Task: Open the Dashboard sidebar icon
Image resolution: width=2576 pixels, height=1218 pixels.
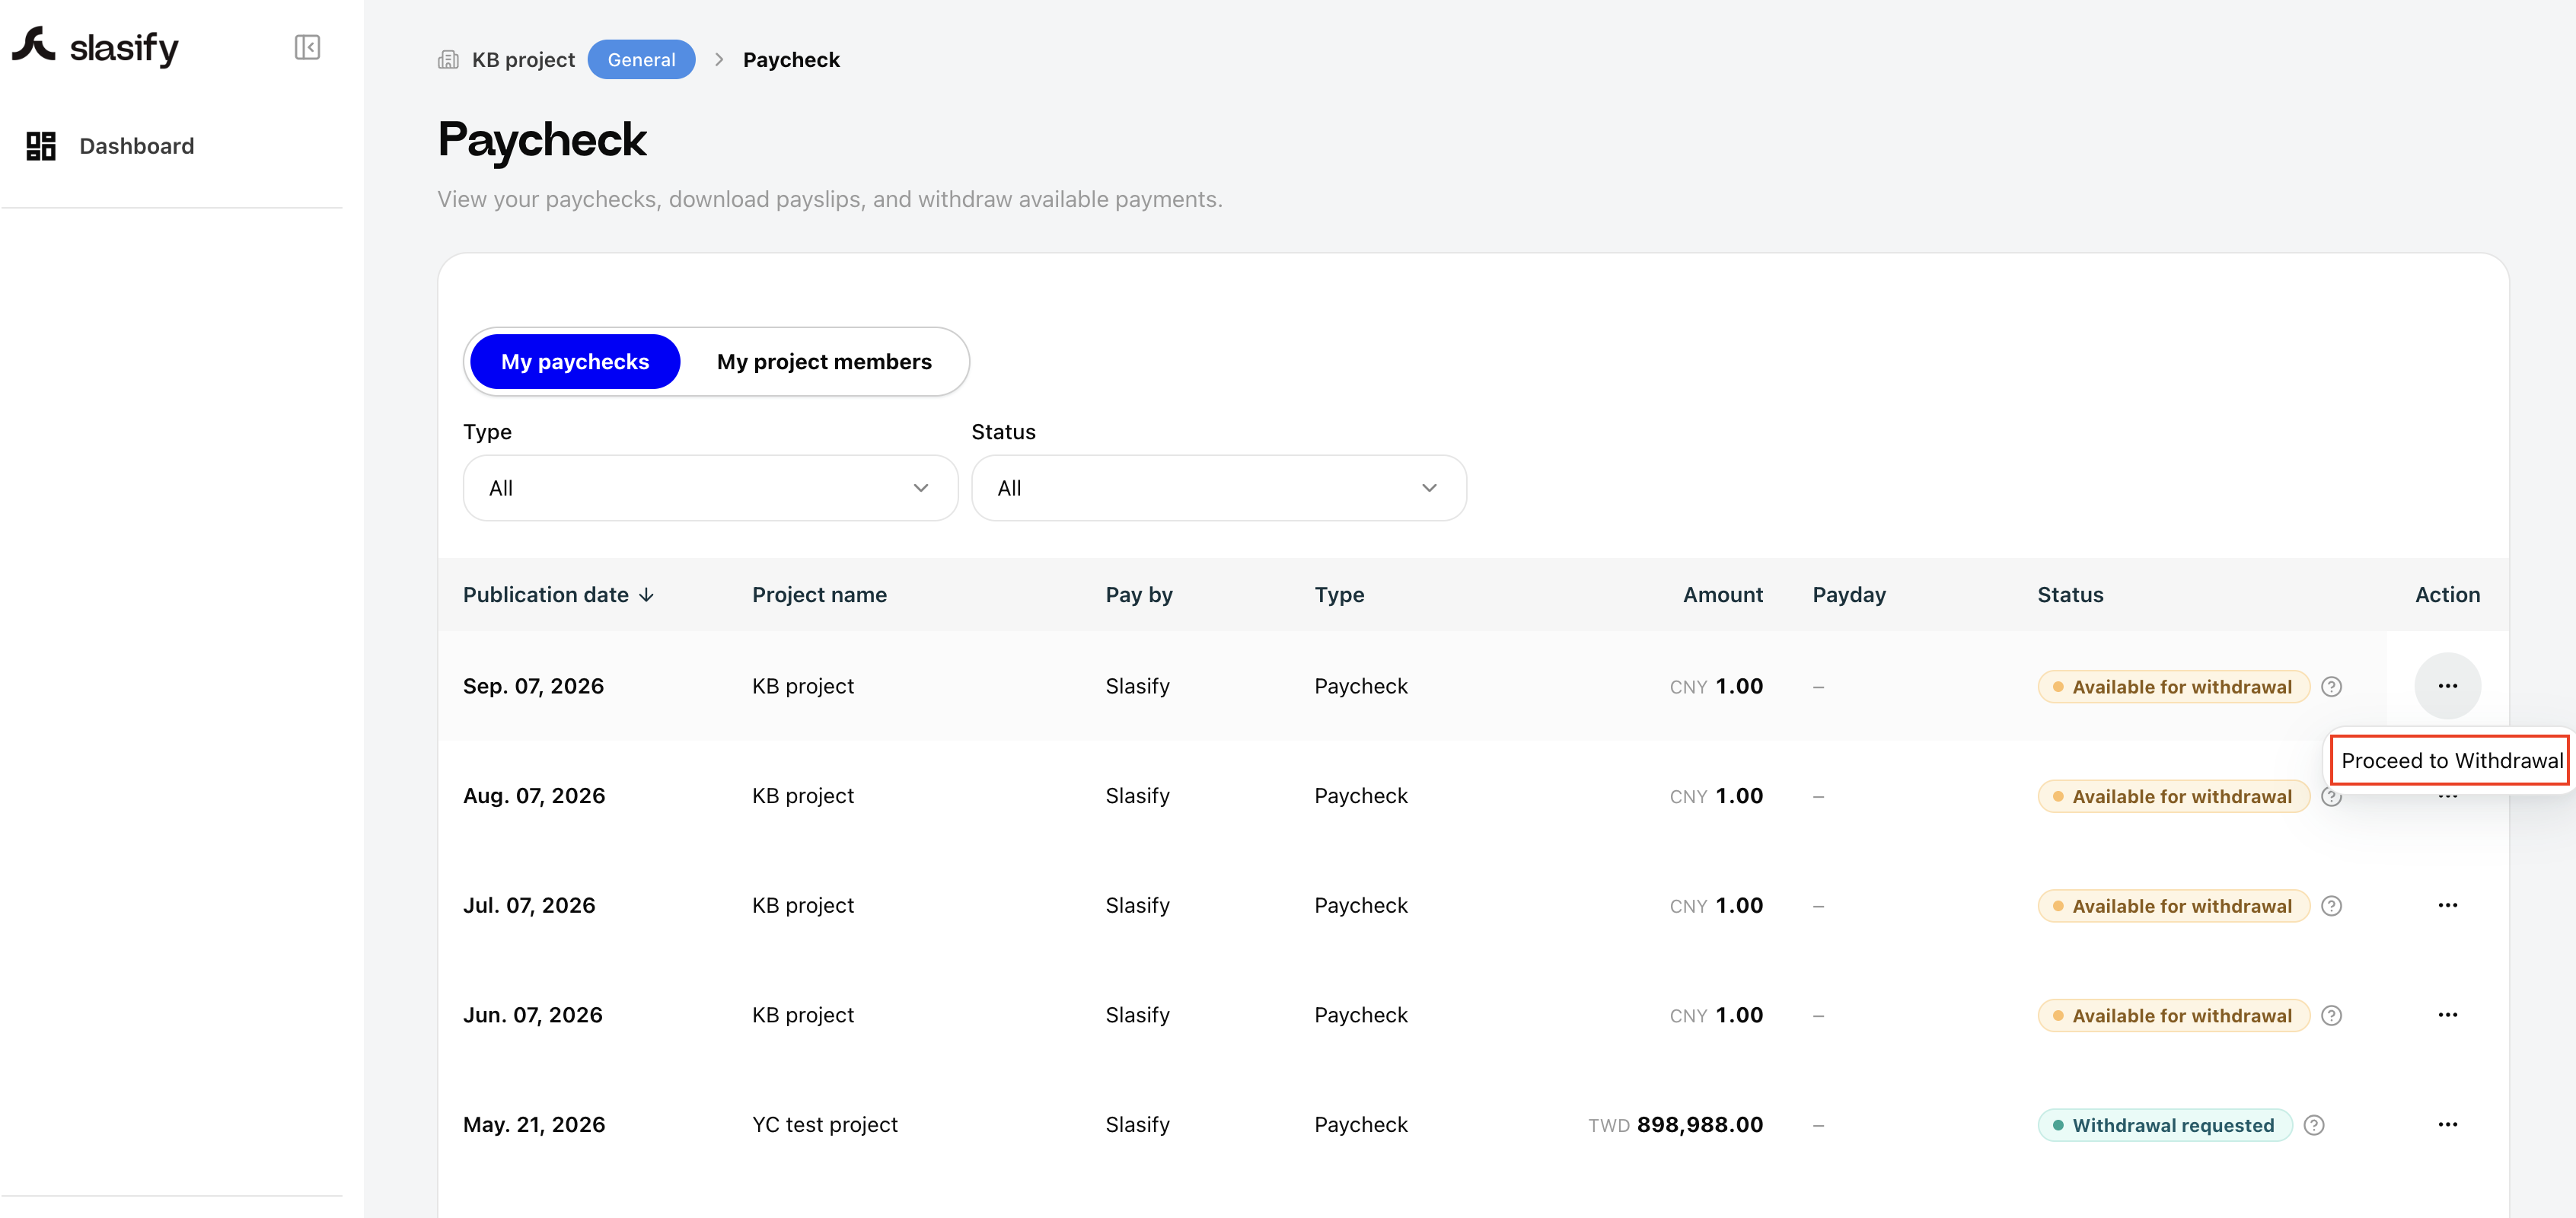Action: [x=41, y=146]
